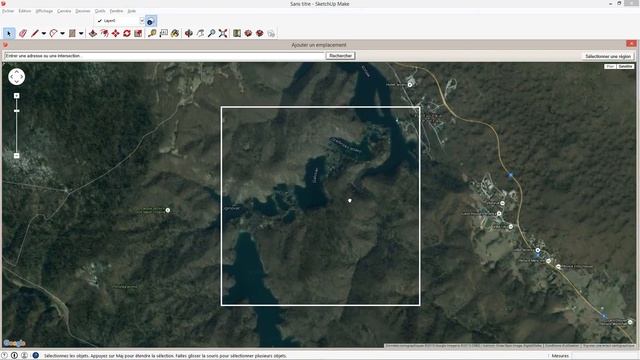Open the Edition menu
640x360 pixels.
(24, 11)
